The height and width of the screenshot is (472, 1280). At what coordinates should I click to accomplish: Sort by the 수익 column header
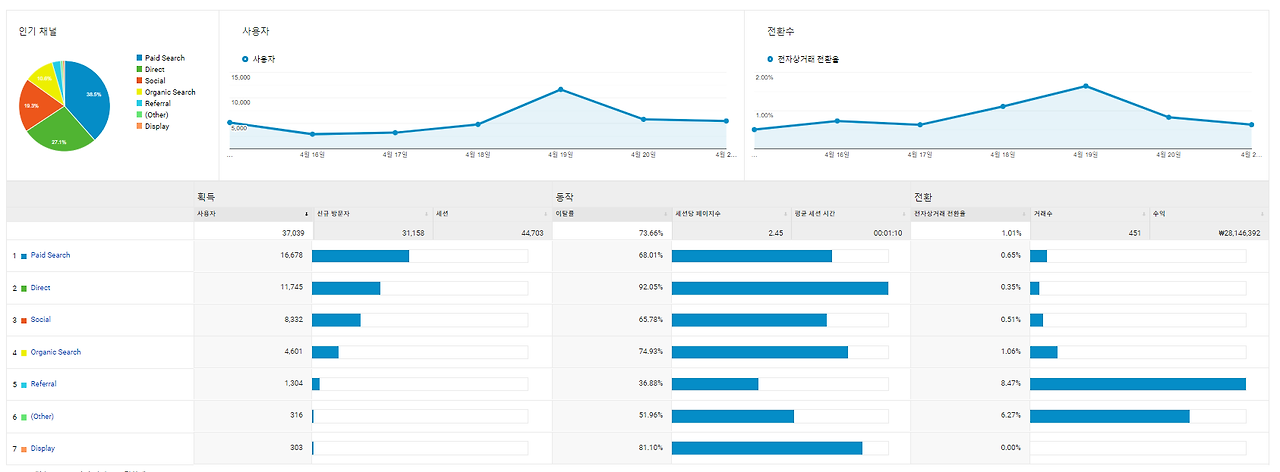tap(1207, 214)
